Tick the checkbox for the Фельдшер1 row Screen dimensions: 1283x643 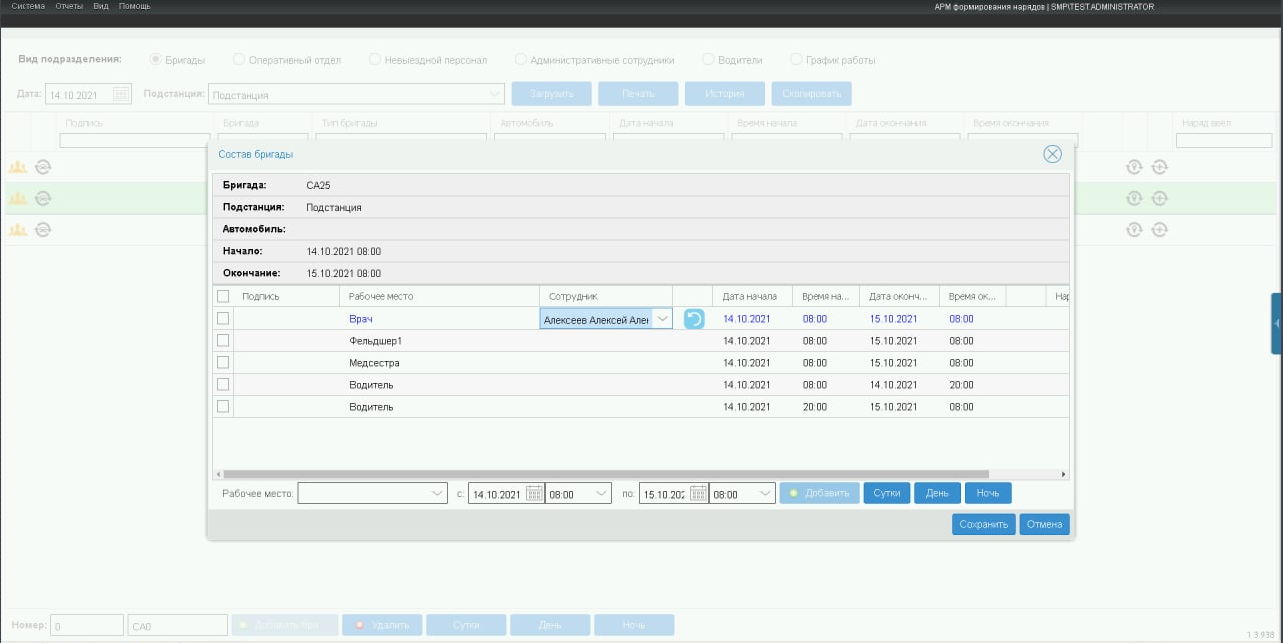tap(223, 340)
